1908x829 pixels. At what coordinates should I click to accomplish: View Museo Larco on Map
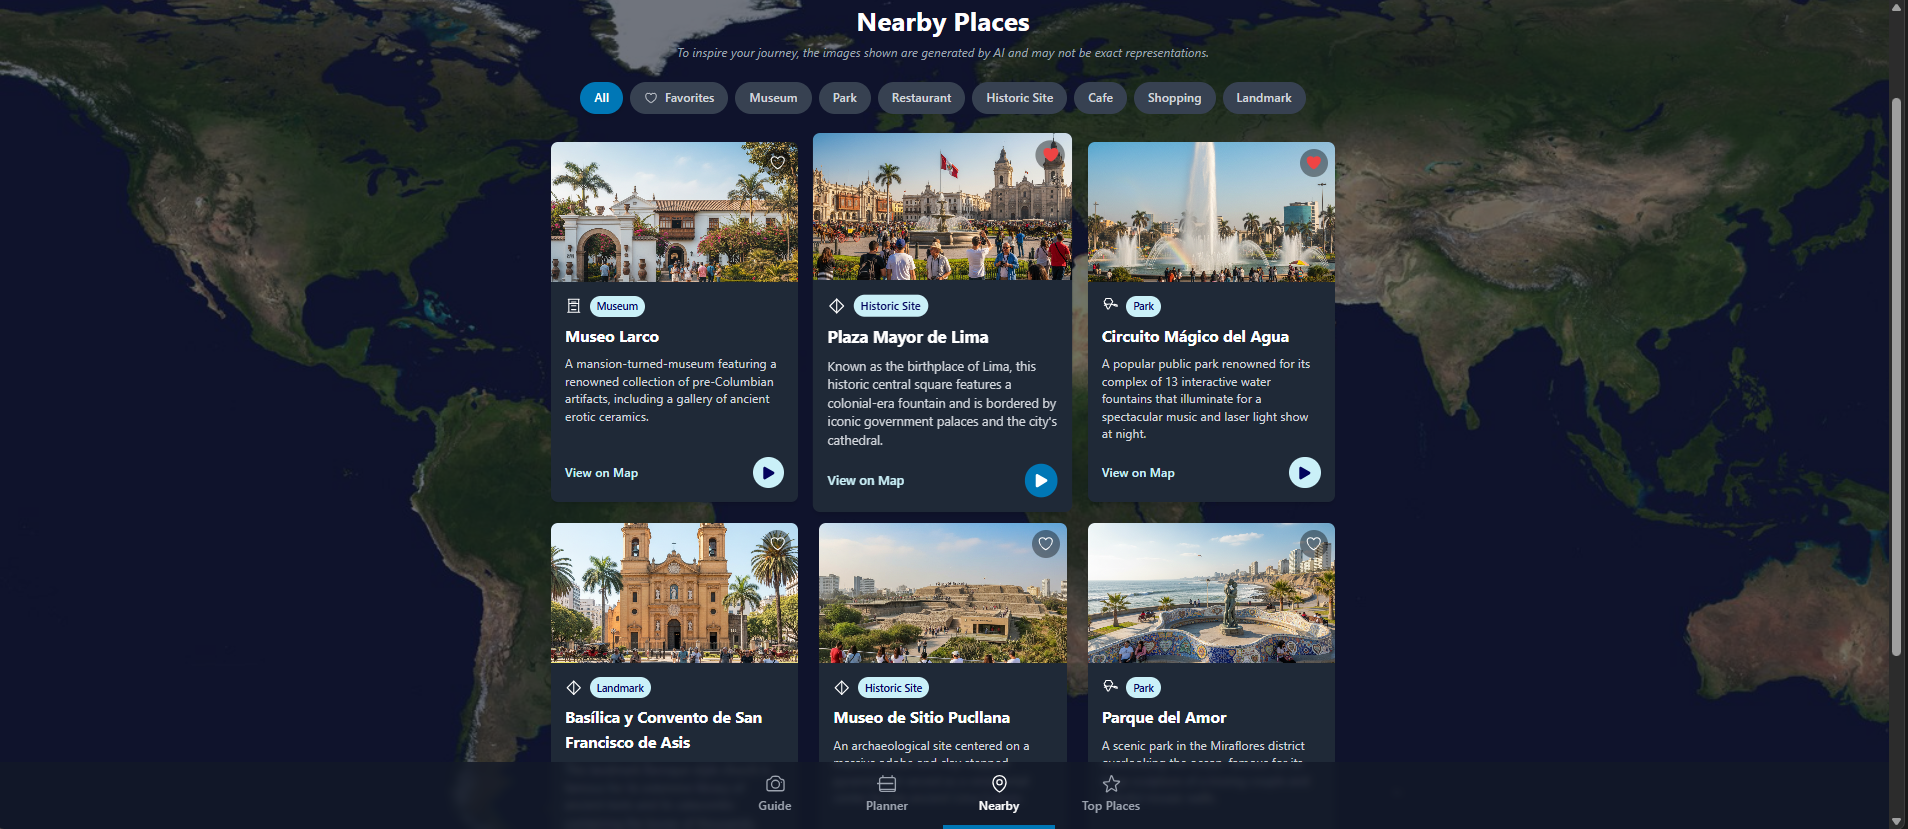click(x=601, y=473)
